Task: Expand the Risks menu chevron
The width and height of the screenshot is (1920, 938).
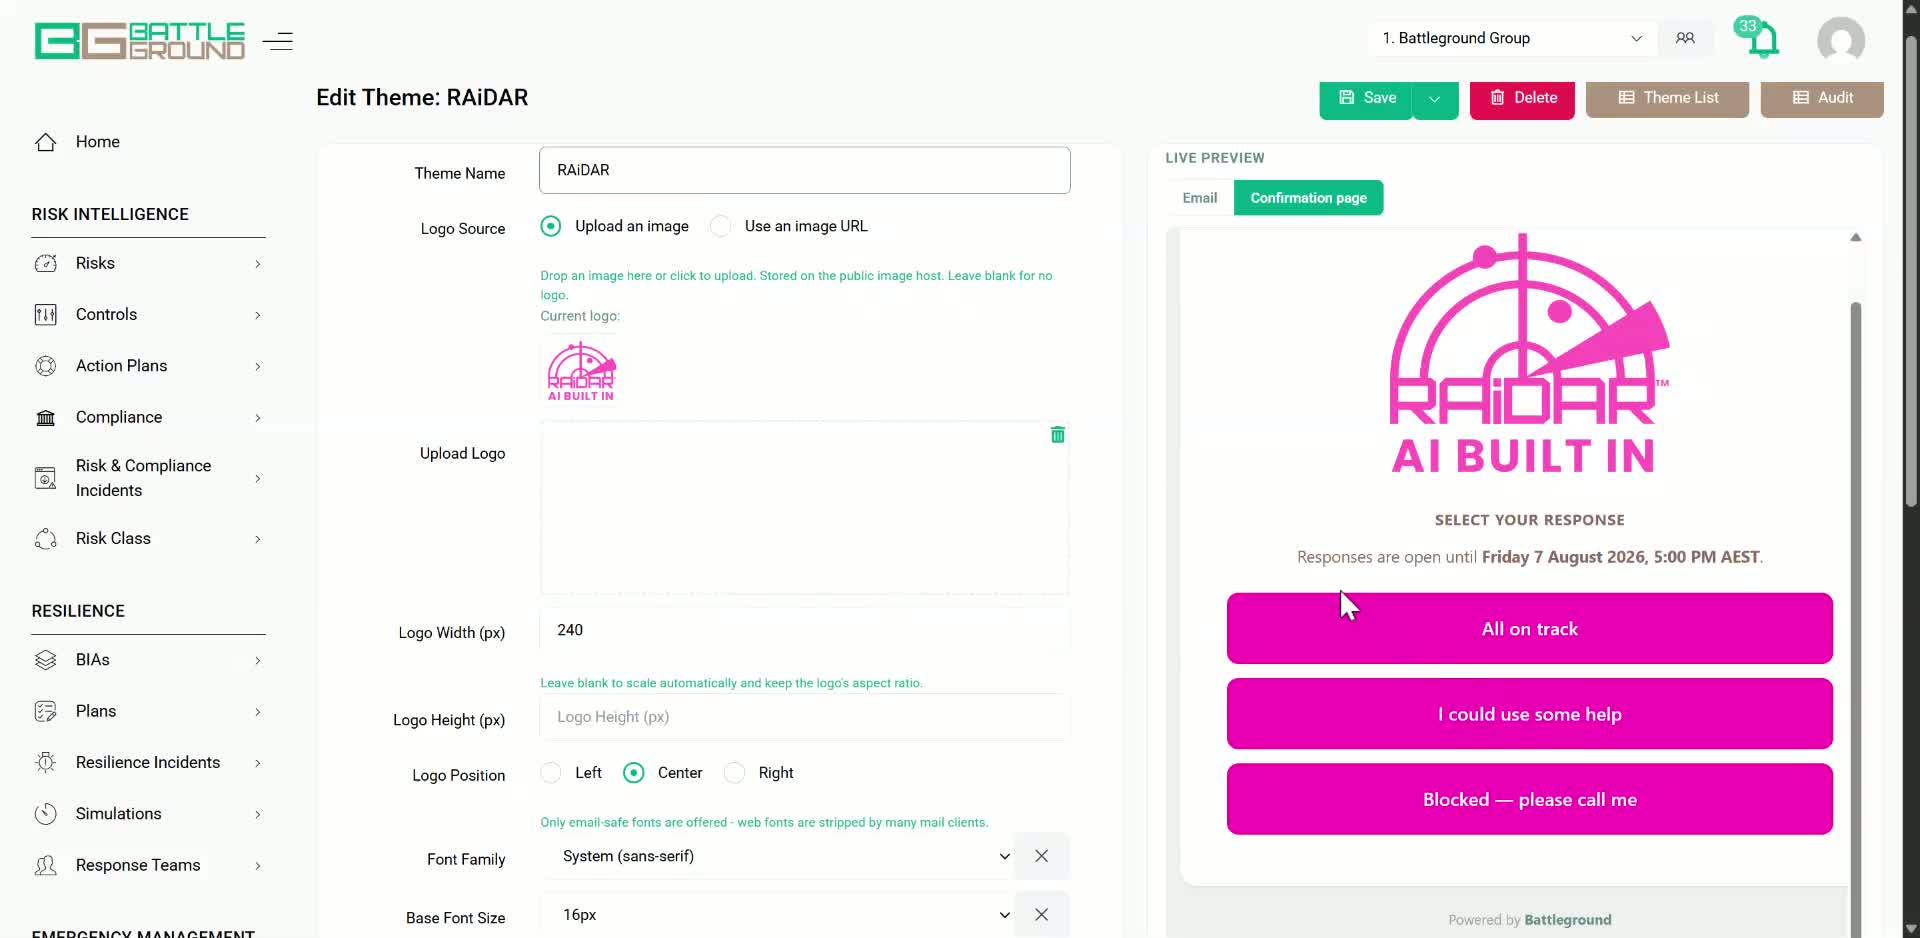Action: 258,264
